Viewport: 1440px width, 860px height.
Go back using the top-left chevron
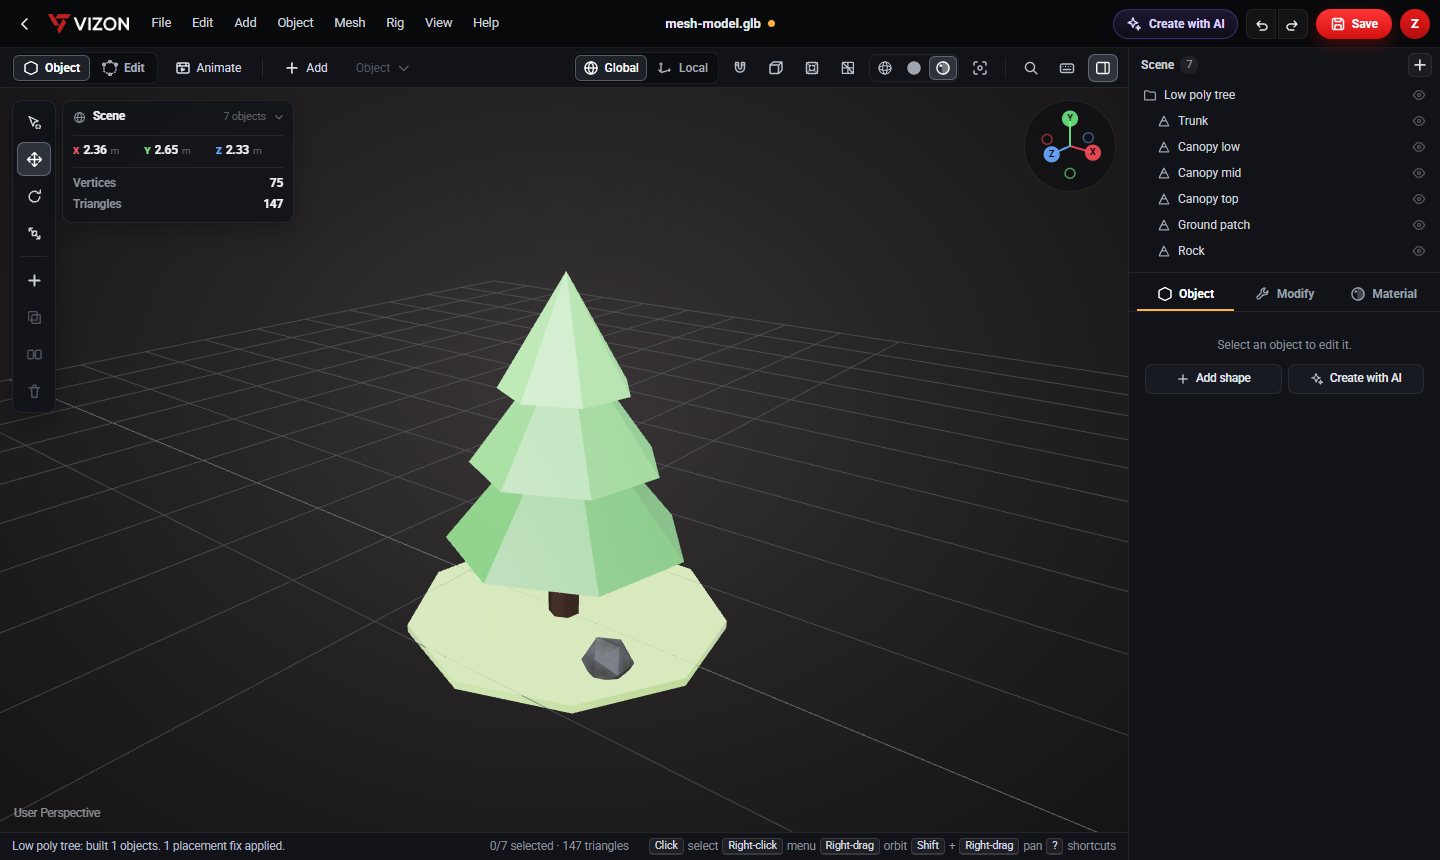click(25, 23)
